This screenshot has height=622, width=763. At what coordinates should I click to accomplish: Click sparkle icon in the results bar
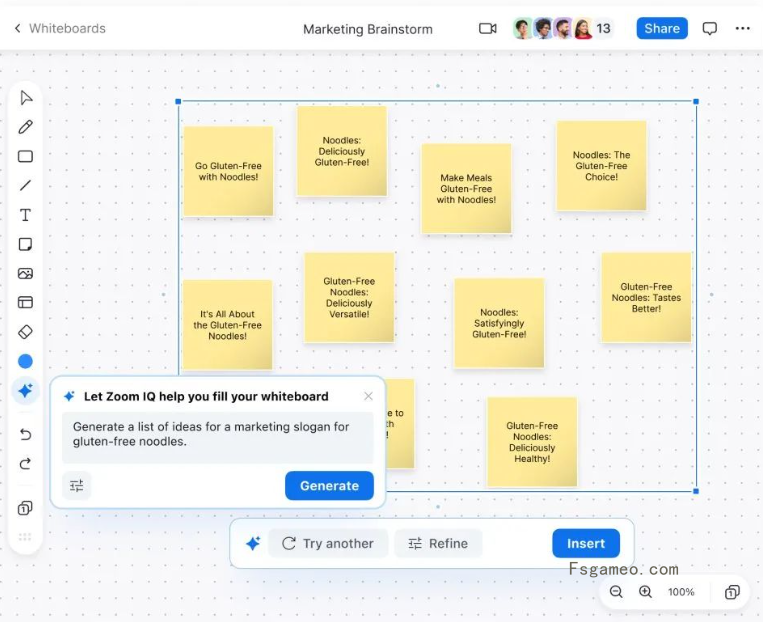tap(253, 543)
